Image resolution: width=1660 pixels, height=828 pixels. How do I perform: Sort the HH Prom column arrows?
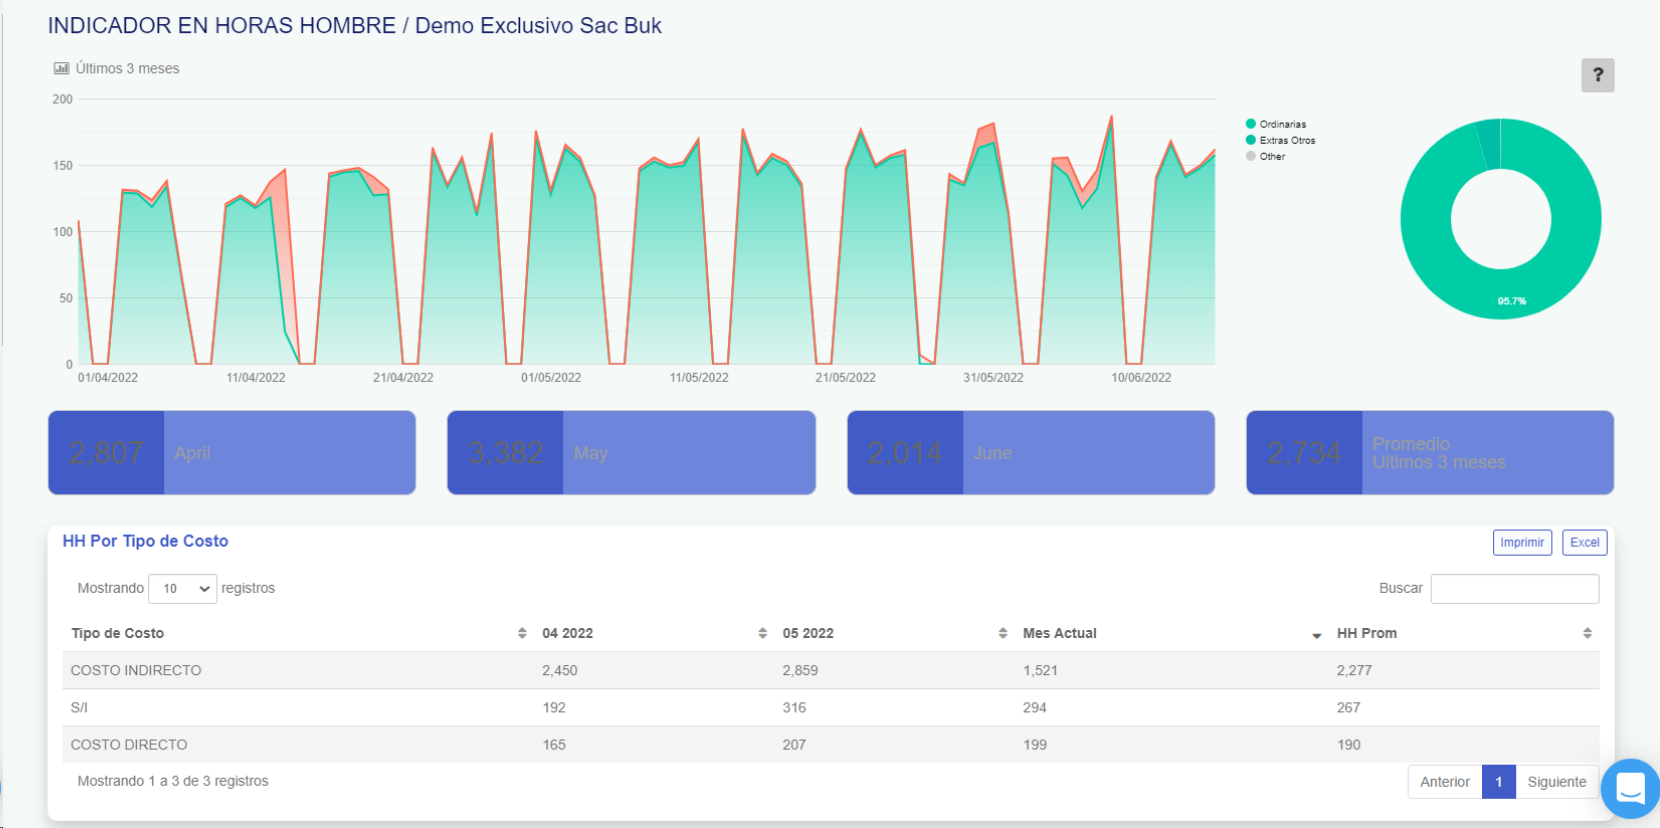(1587, 633)
